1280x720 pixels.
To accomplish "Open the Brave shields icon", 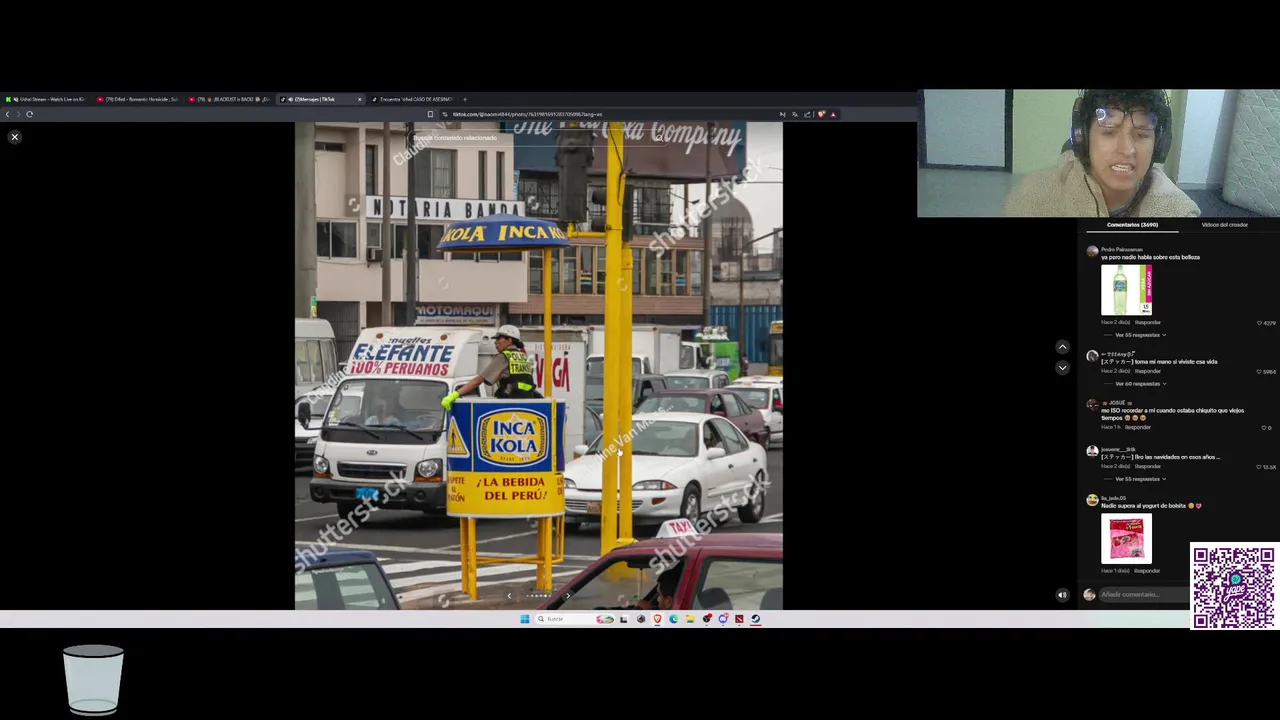I will (821, 114).
